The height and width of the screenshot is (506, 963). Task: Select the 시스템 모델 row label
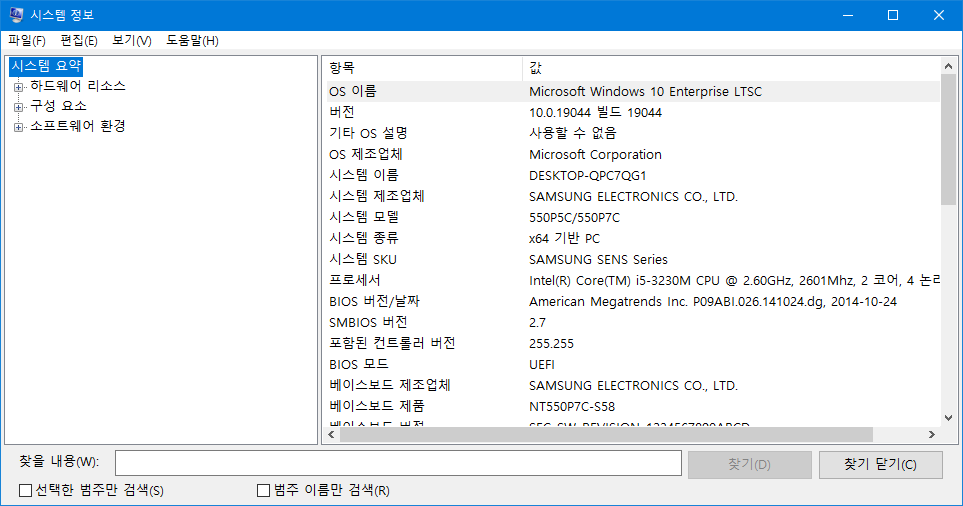pyautogui.click(x=364, y=217)
